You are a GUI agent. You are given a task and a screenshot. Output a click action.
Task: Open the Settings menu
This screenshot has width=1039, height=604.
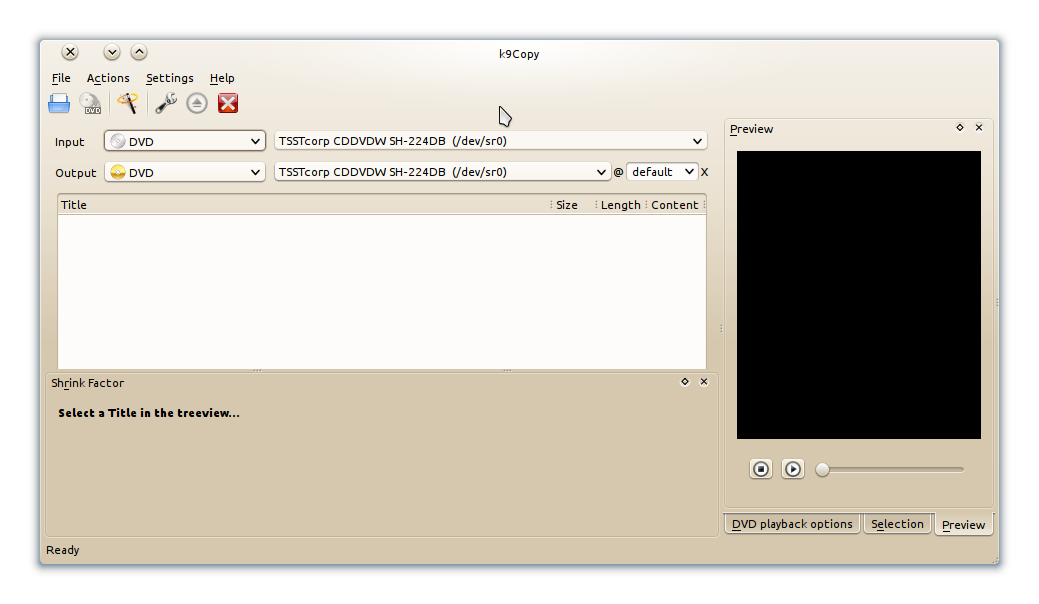[x=170, y=78]
